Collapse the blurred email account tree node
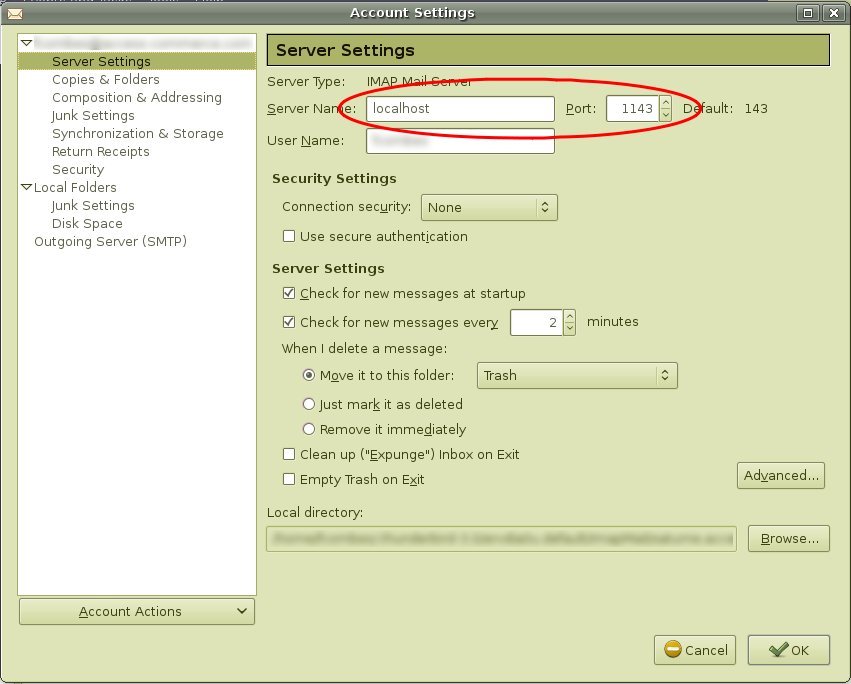 (x=26, y=42)
